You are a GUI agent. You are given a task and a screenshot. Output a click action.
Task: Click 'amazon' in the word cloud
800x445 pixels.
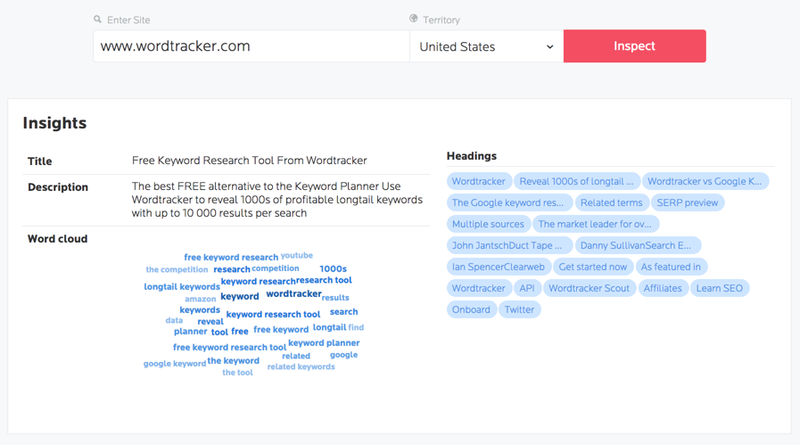201,299
